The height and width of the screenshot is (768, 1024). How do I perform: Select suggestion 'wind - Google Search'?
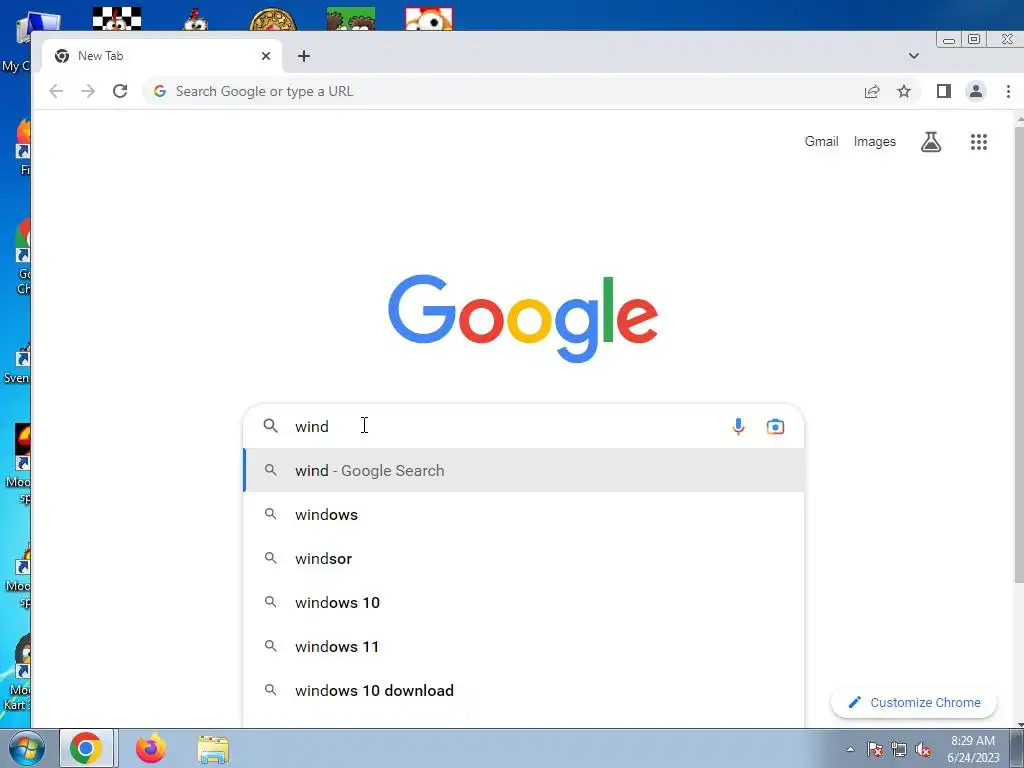(523, 470)
